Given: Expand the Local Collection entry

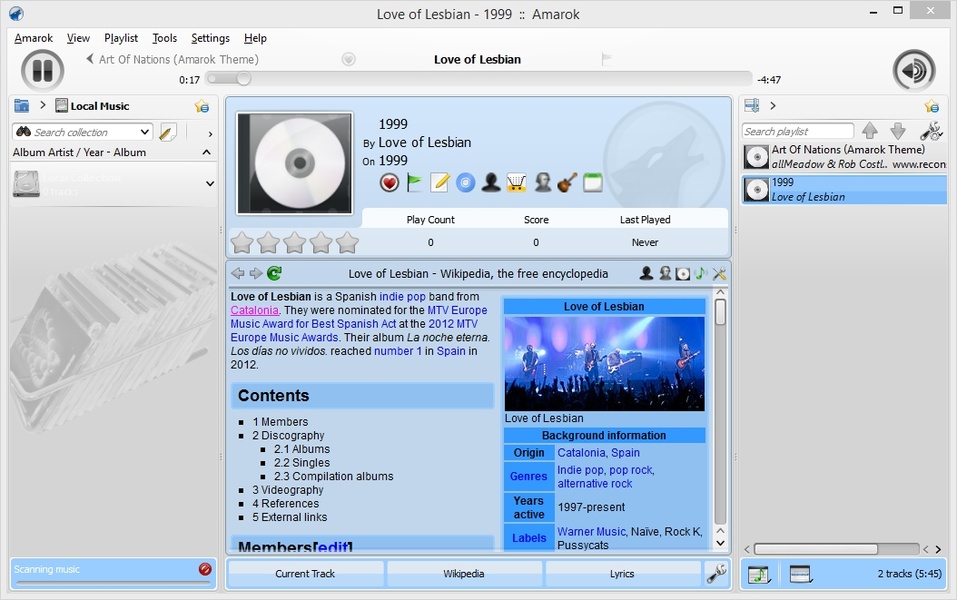Looking at the screenshot, I should [x=210, y=184].
